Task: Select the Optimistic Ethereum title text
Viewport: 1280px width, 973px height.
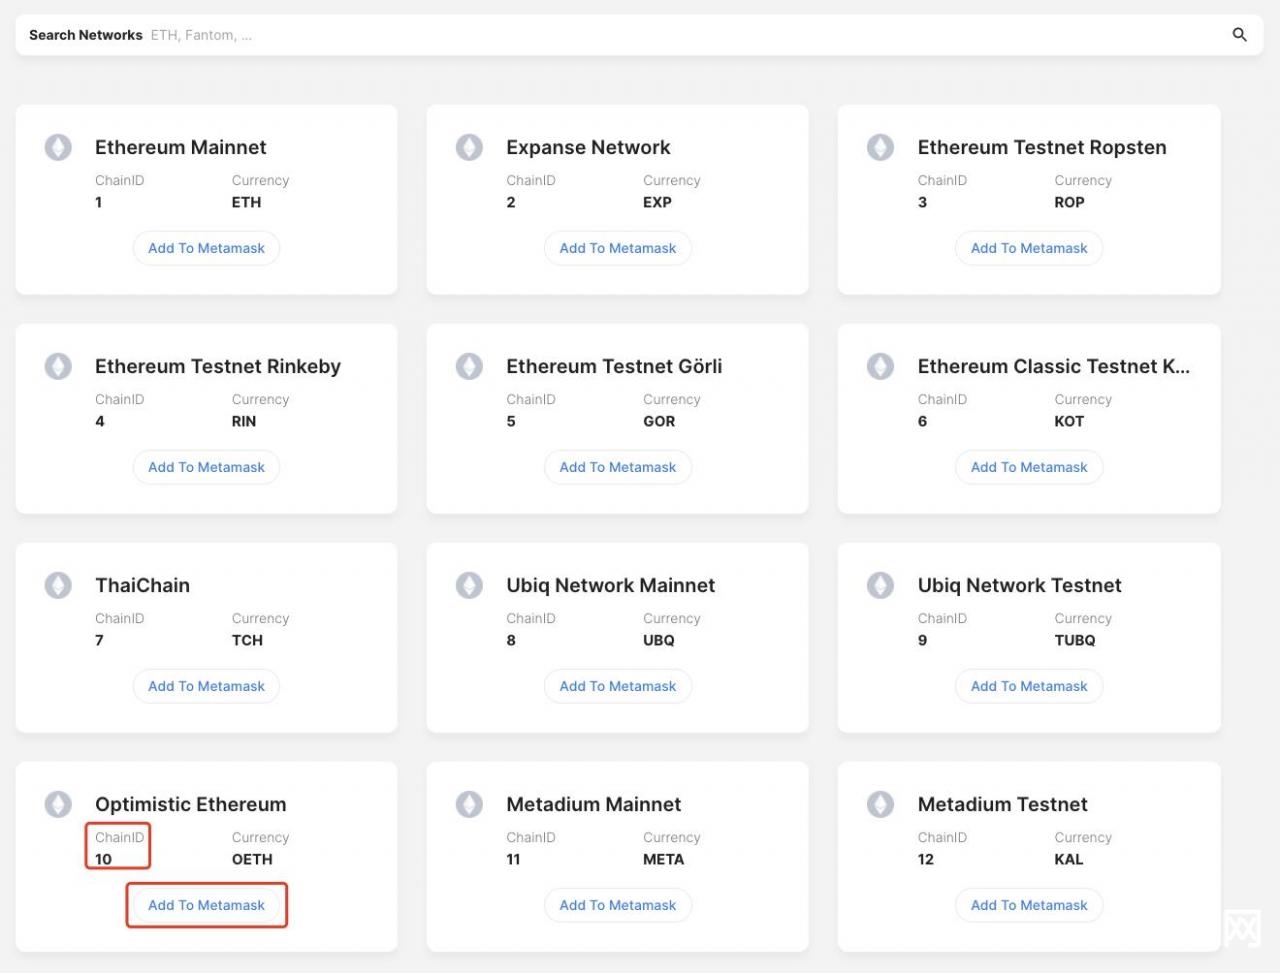Action: pyautogui.click(x=191, y=804)
